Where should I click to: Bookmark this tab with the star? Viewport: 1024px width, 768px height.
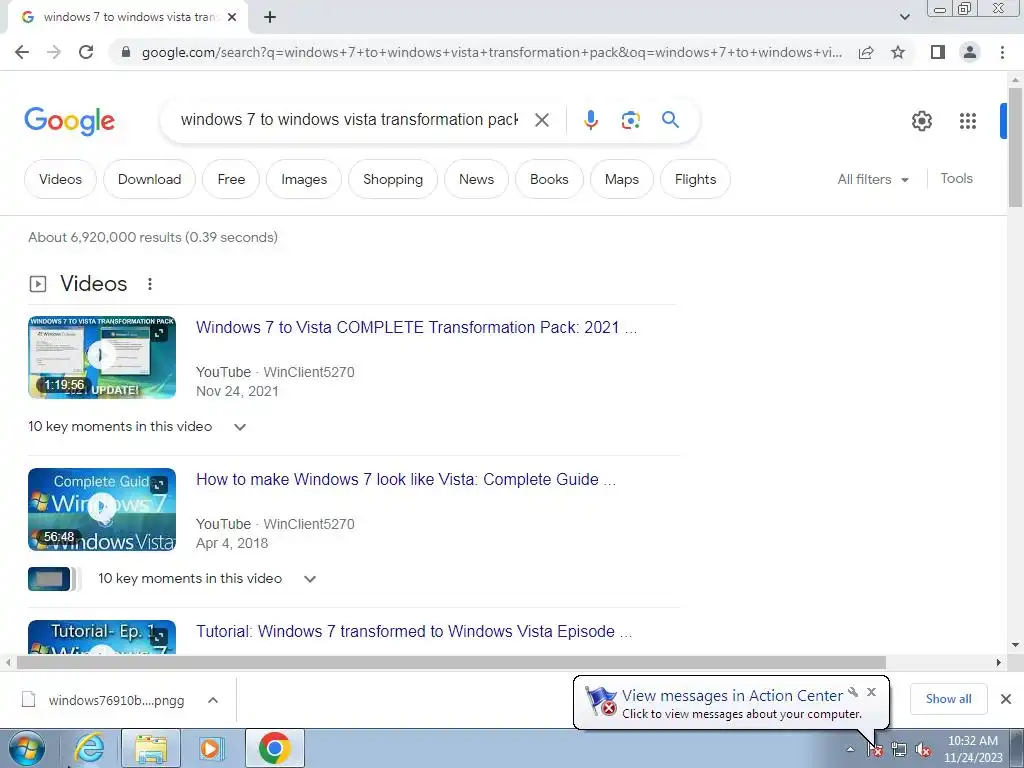click(x=898, y=52)
